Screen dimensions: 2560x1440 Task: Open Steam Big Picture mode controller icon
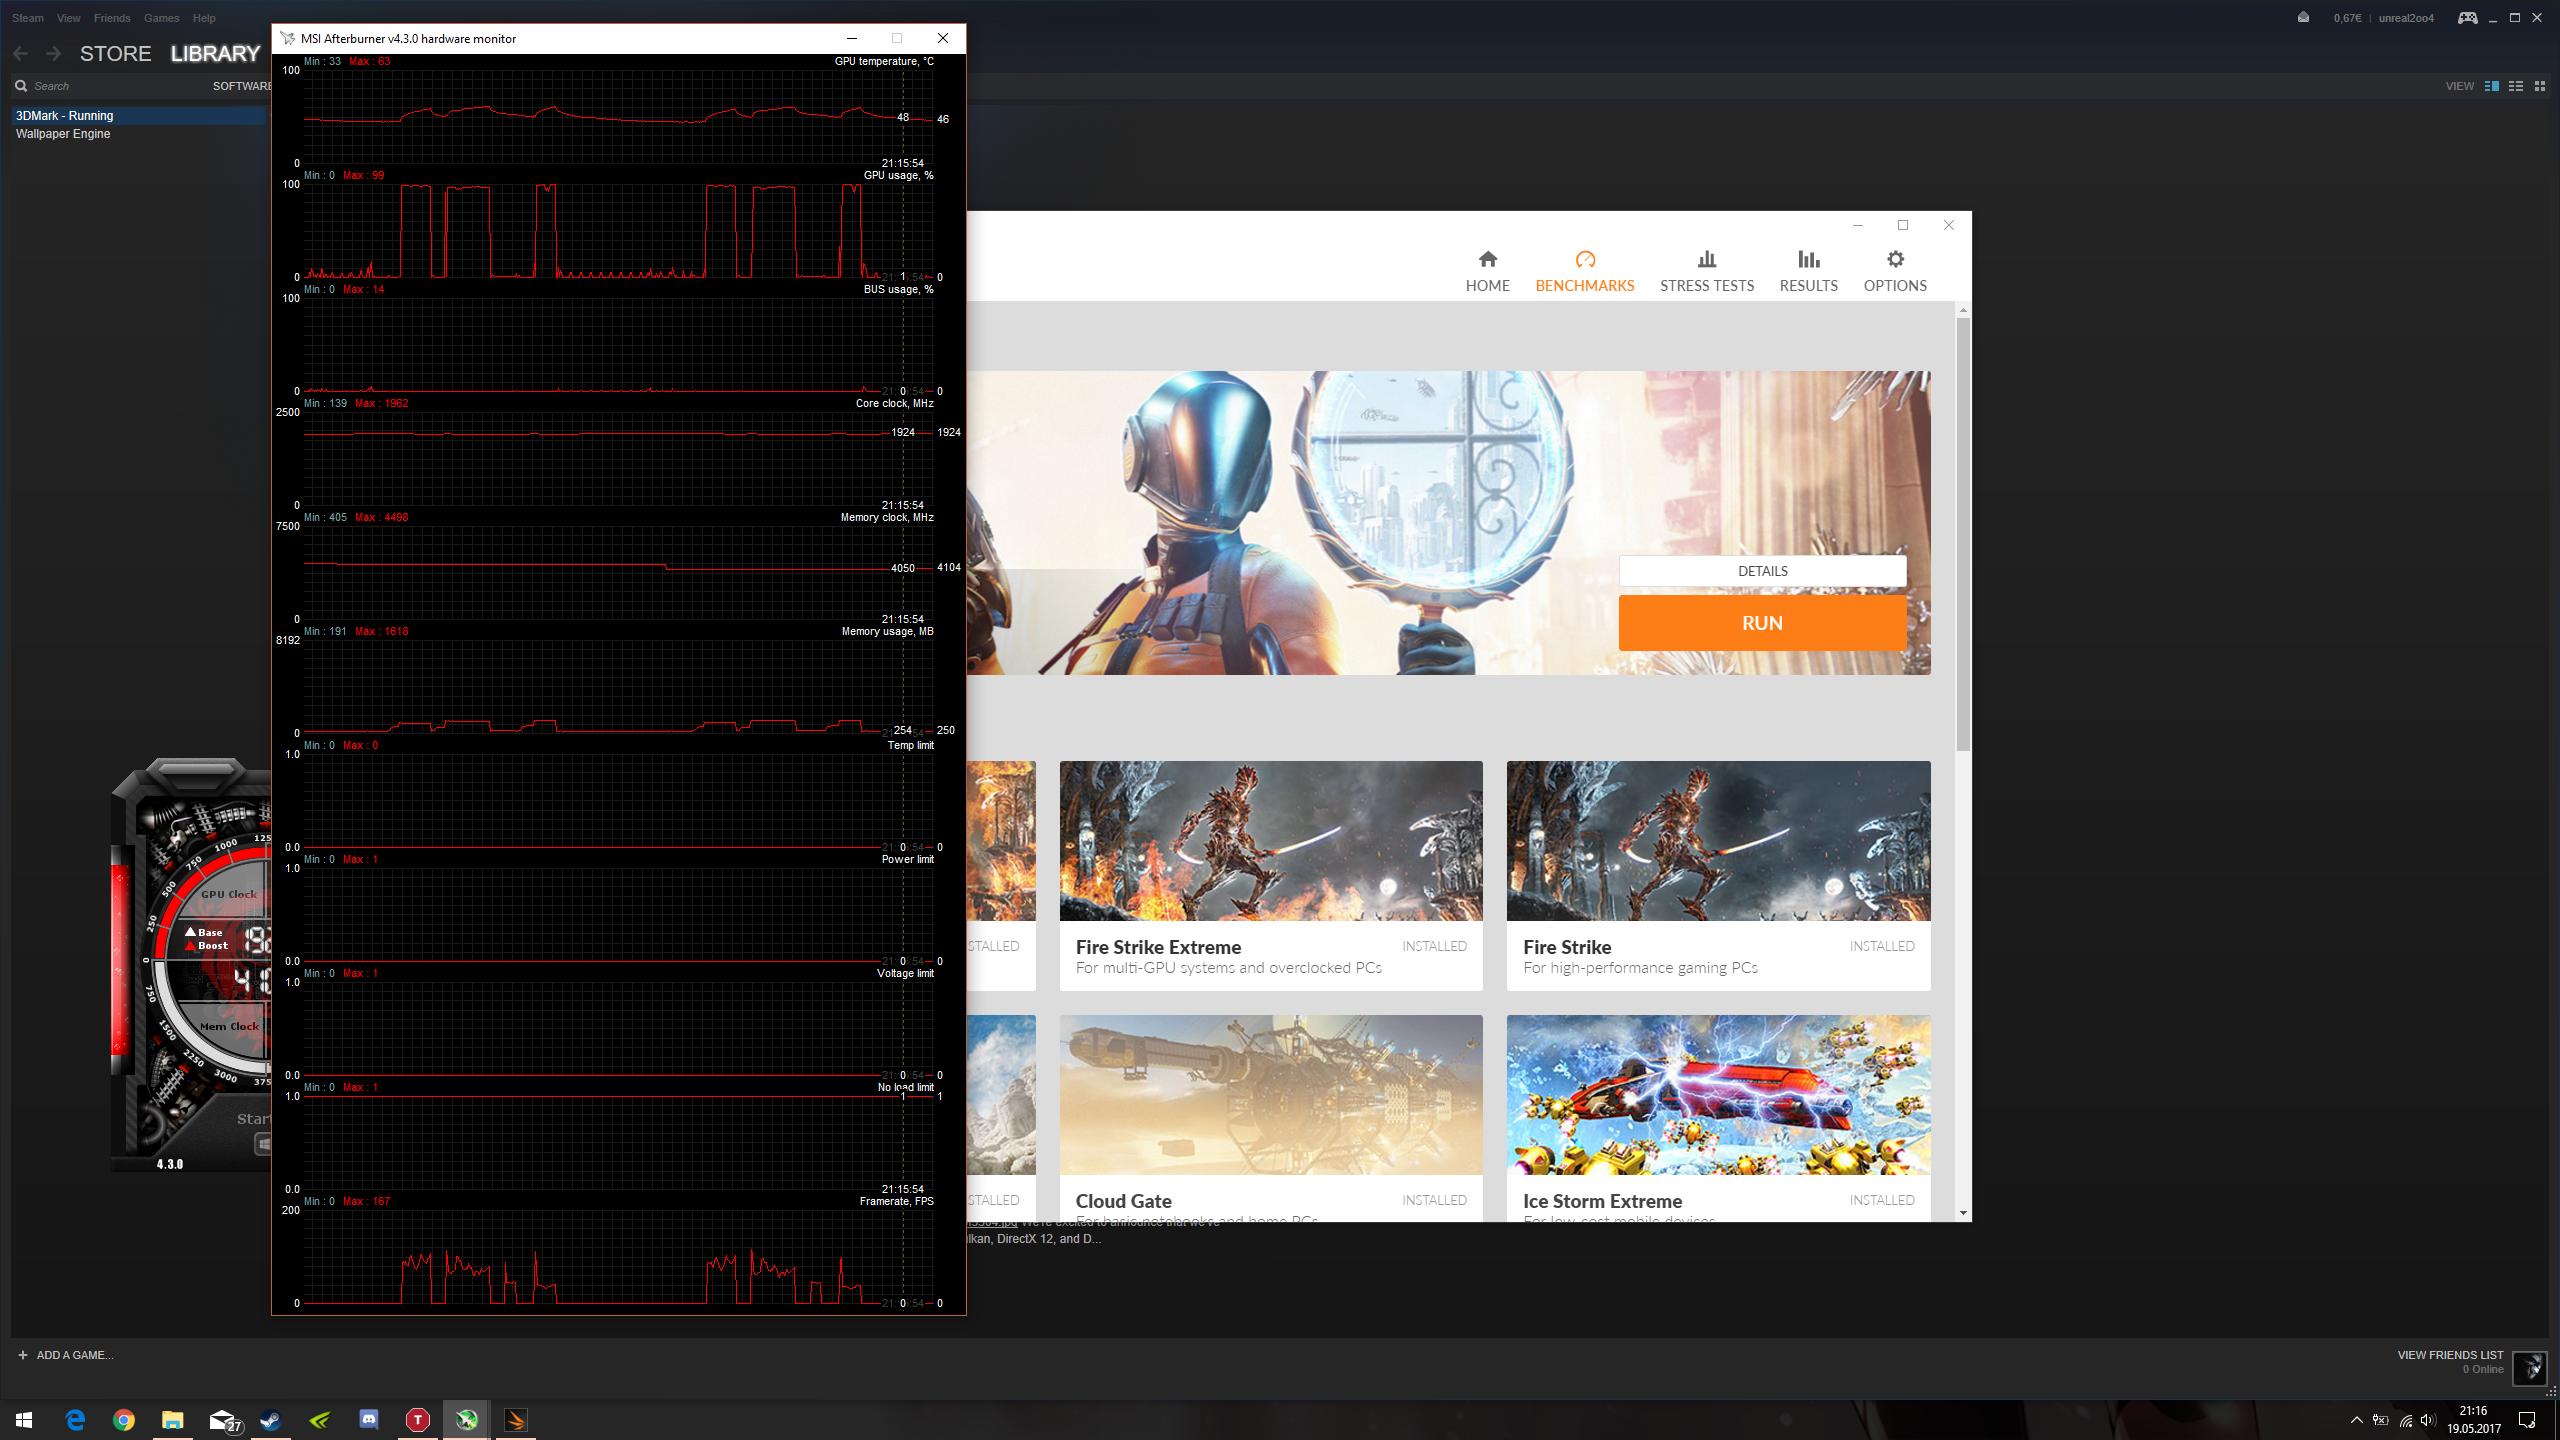(x=2467, y=17)
